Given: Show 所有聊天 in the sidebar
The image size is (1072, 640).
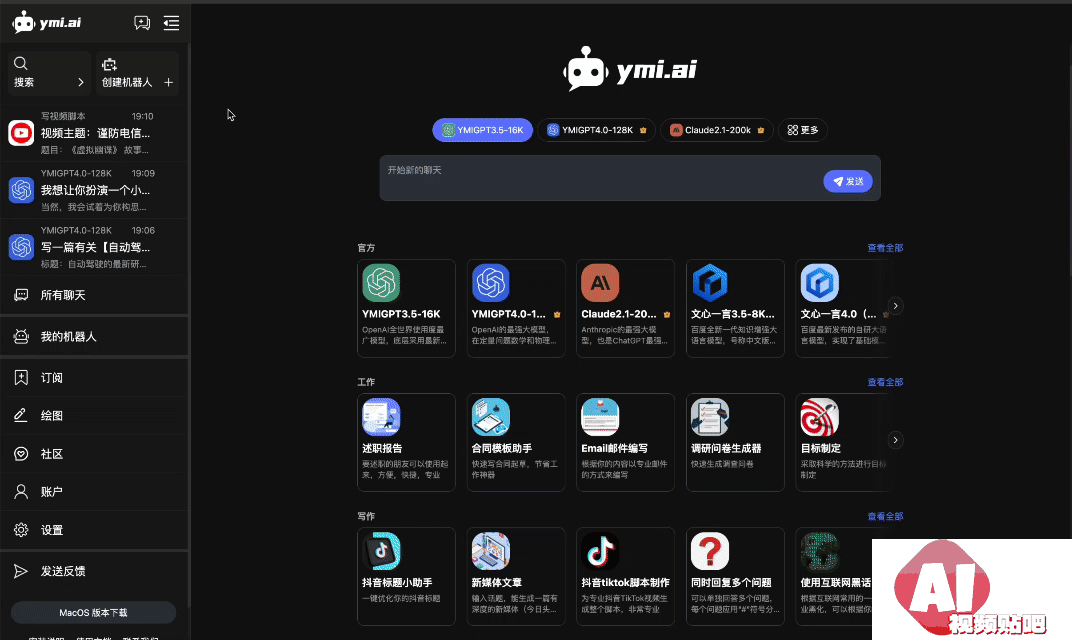Looking at the screenshot, I should click(x=94, y=295).
